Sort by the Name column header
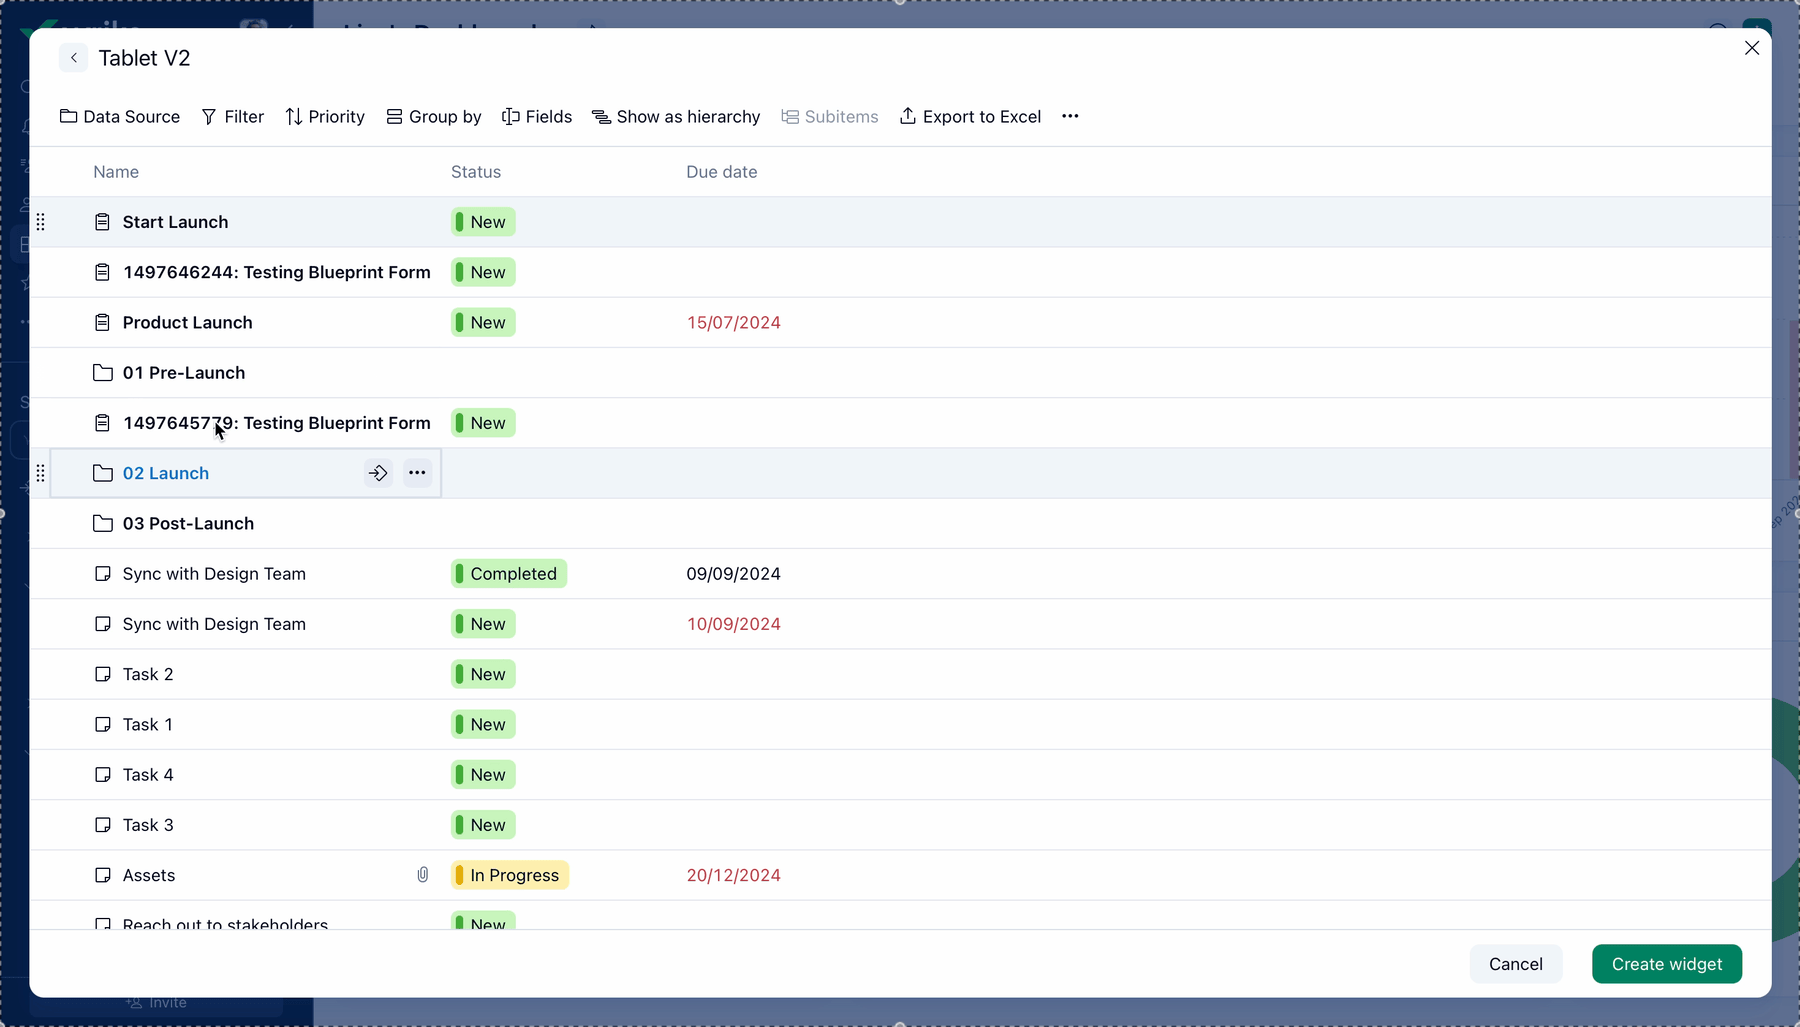The image size is (1800, 1027). [116, 172]
